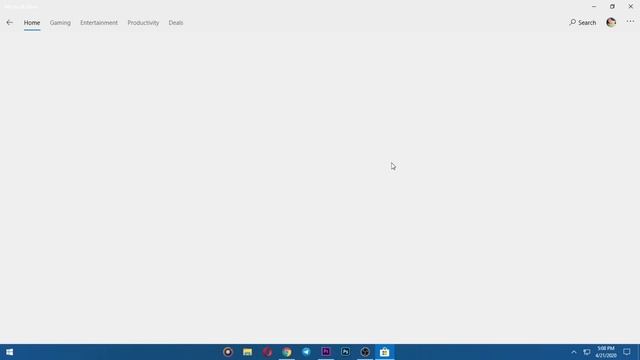This screenshot has width=640, height=360.
Task: Restore down the Microsoft Store window
Action: (x=612, y=6)
